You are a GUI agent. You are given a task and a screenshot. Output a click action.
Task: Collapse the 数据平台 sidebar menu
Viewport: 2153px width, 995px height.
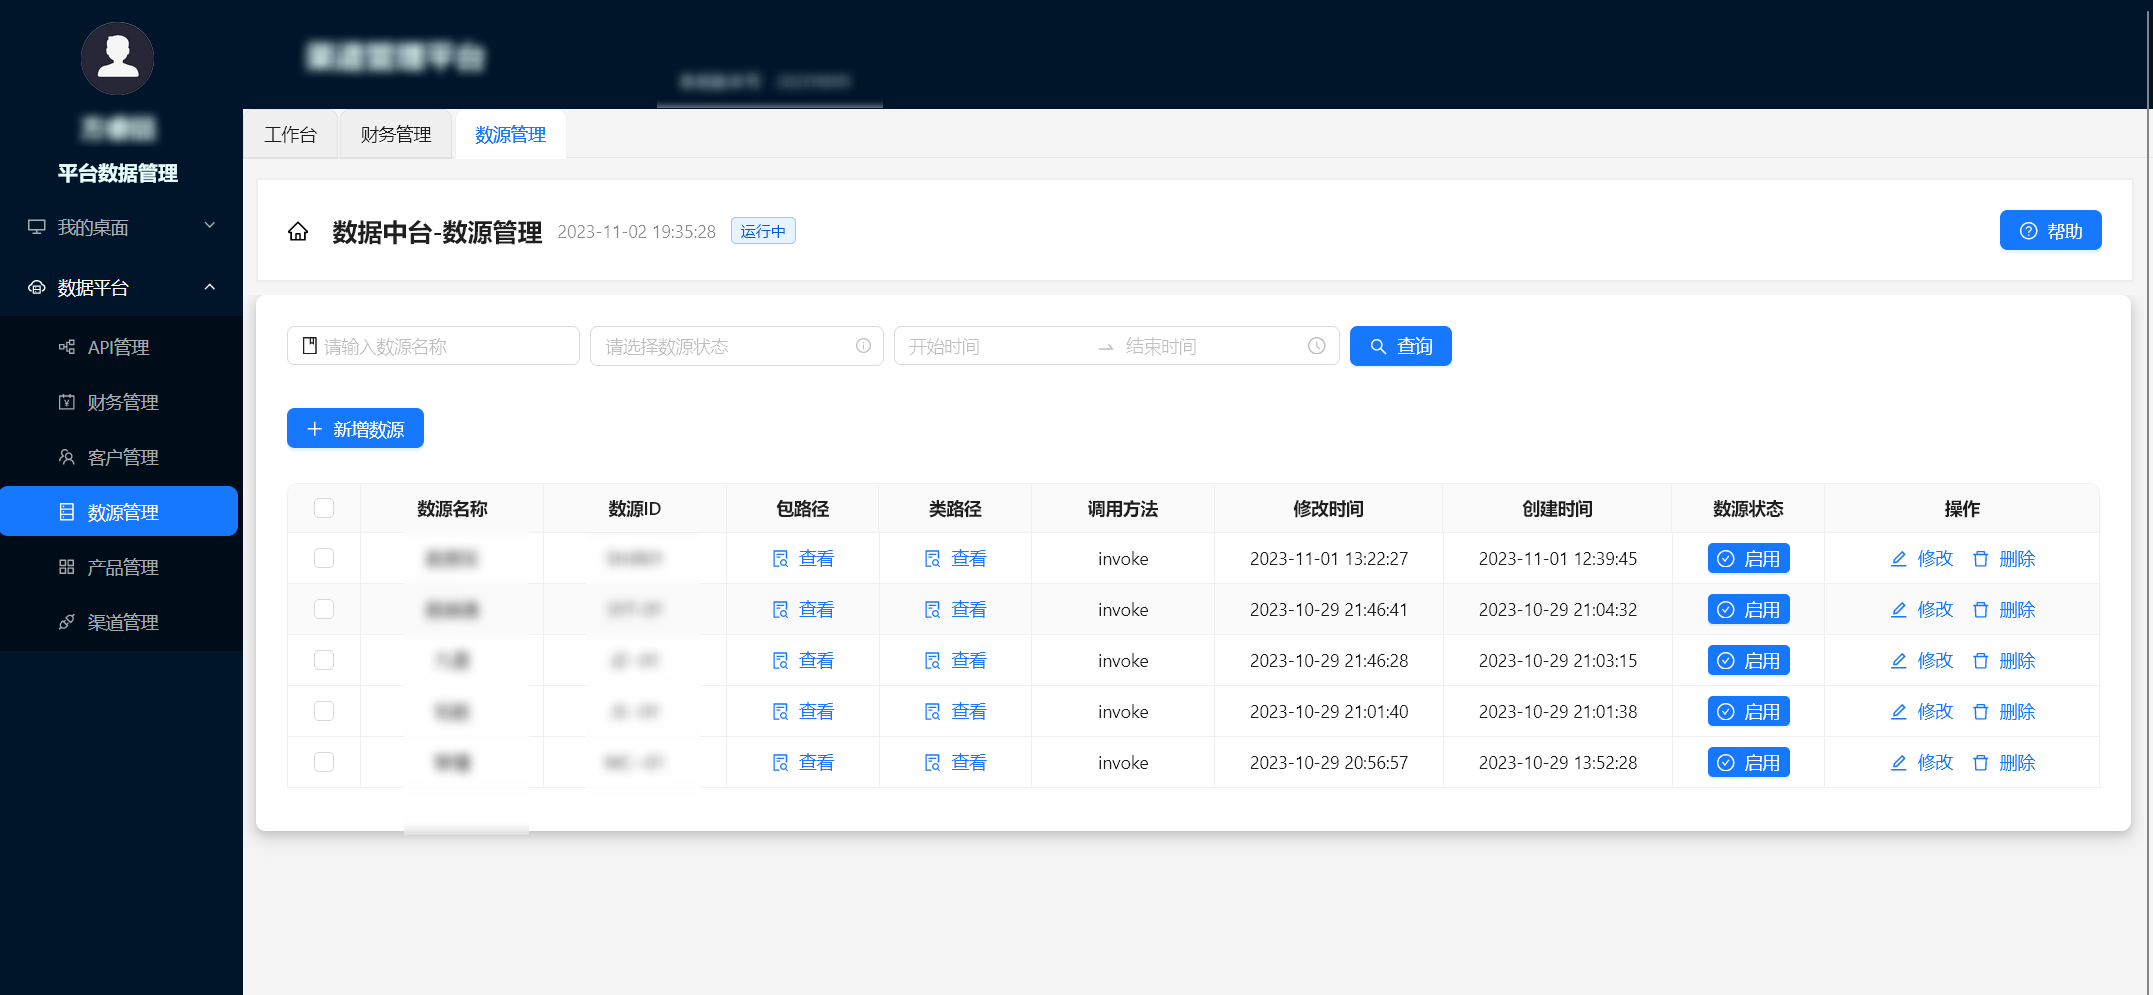(121, 288)
